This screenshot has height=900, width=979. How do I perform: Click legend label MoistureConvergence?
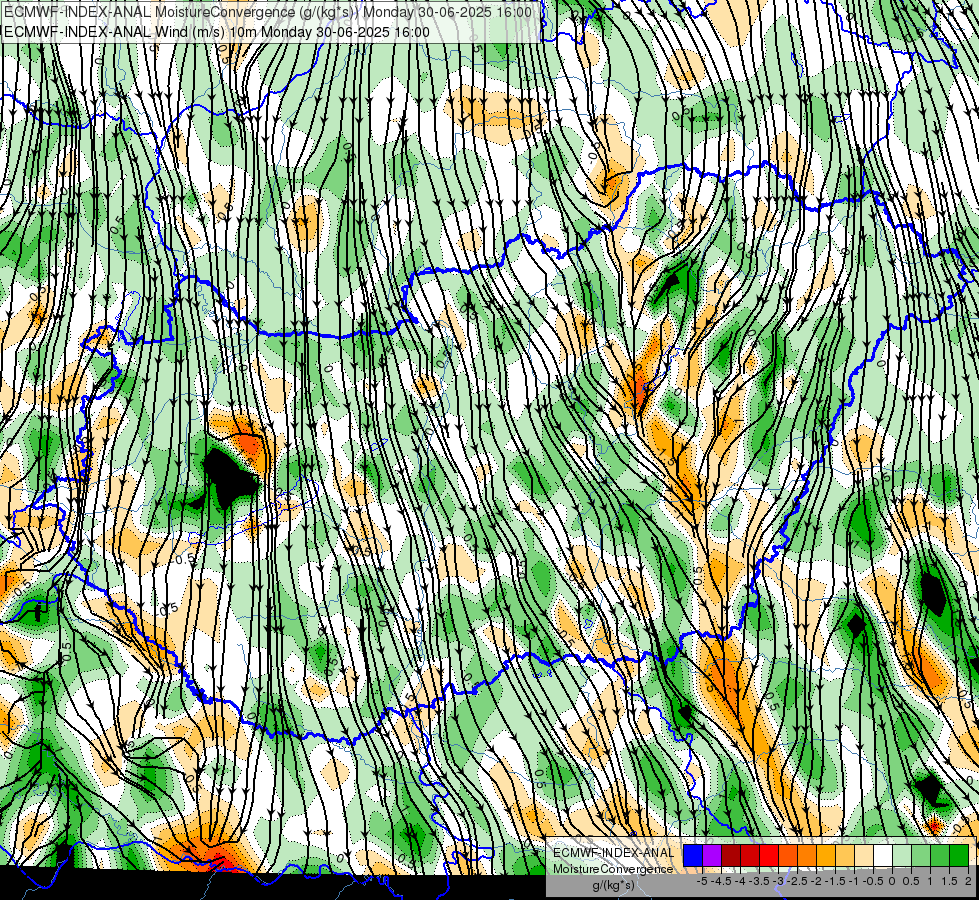click(x=614, y=869)
